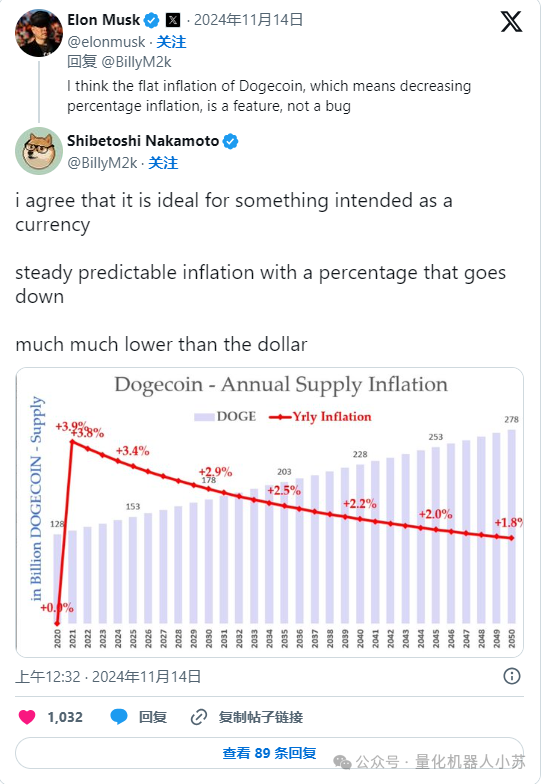Like the post with heart icon

[27, 717]
